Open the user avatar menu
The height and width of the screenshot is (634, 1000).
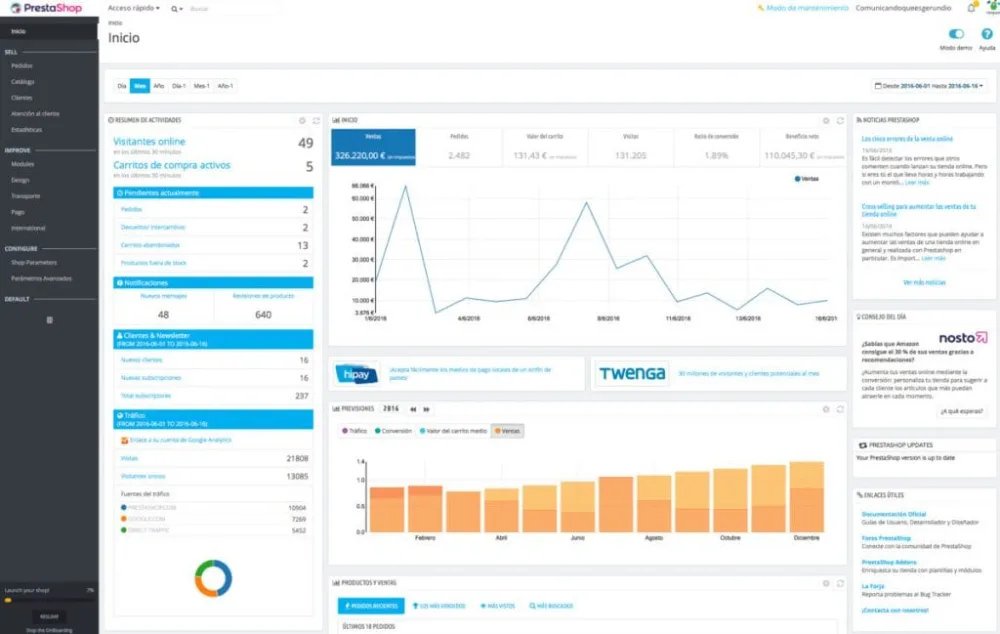pos(992,6)
